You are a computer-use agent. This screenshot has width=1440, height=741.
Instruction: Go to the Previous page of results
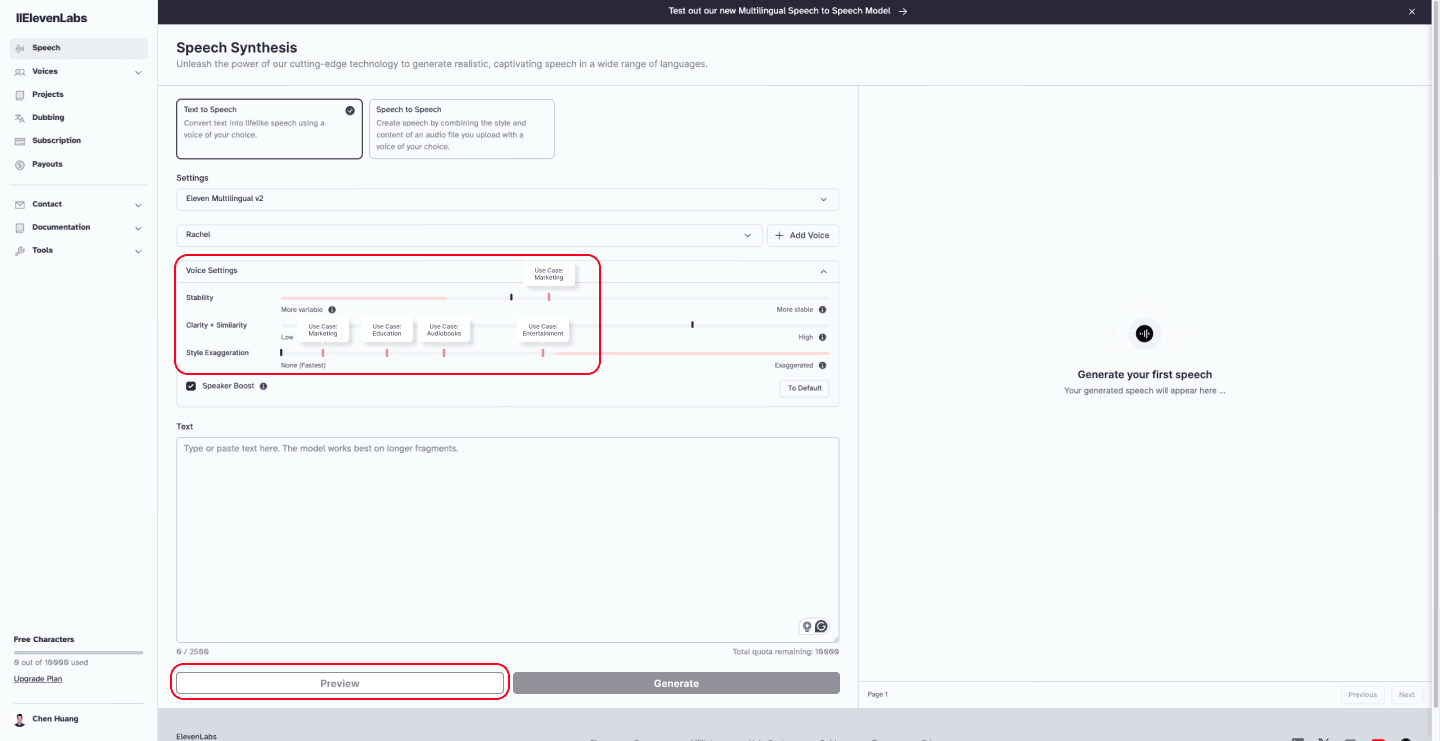pos(1362,695)
